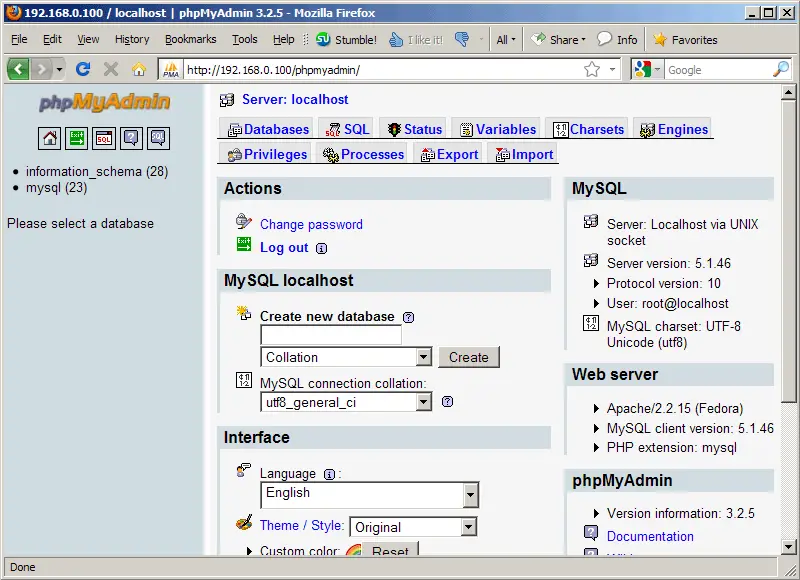Image resolution: width=800 pixels, height=580 pixels.
Task: Open the Server: localhost link
Action: [295, 99]
